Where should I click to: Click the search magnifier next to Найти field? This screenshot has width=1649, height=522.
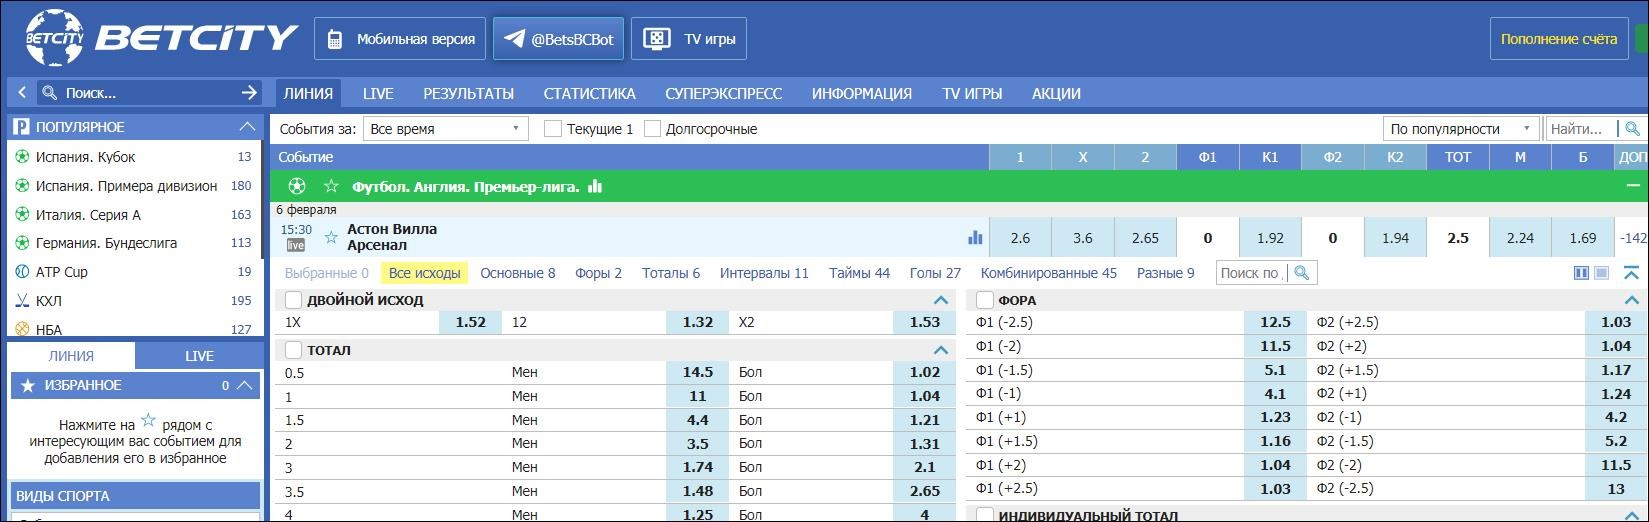[1632, 129]
